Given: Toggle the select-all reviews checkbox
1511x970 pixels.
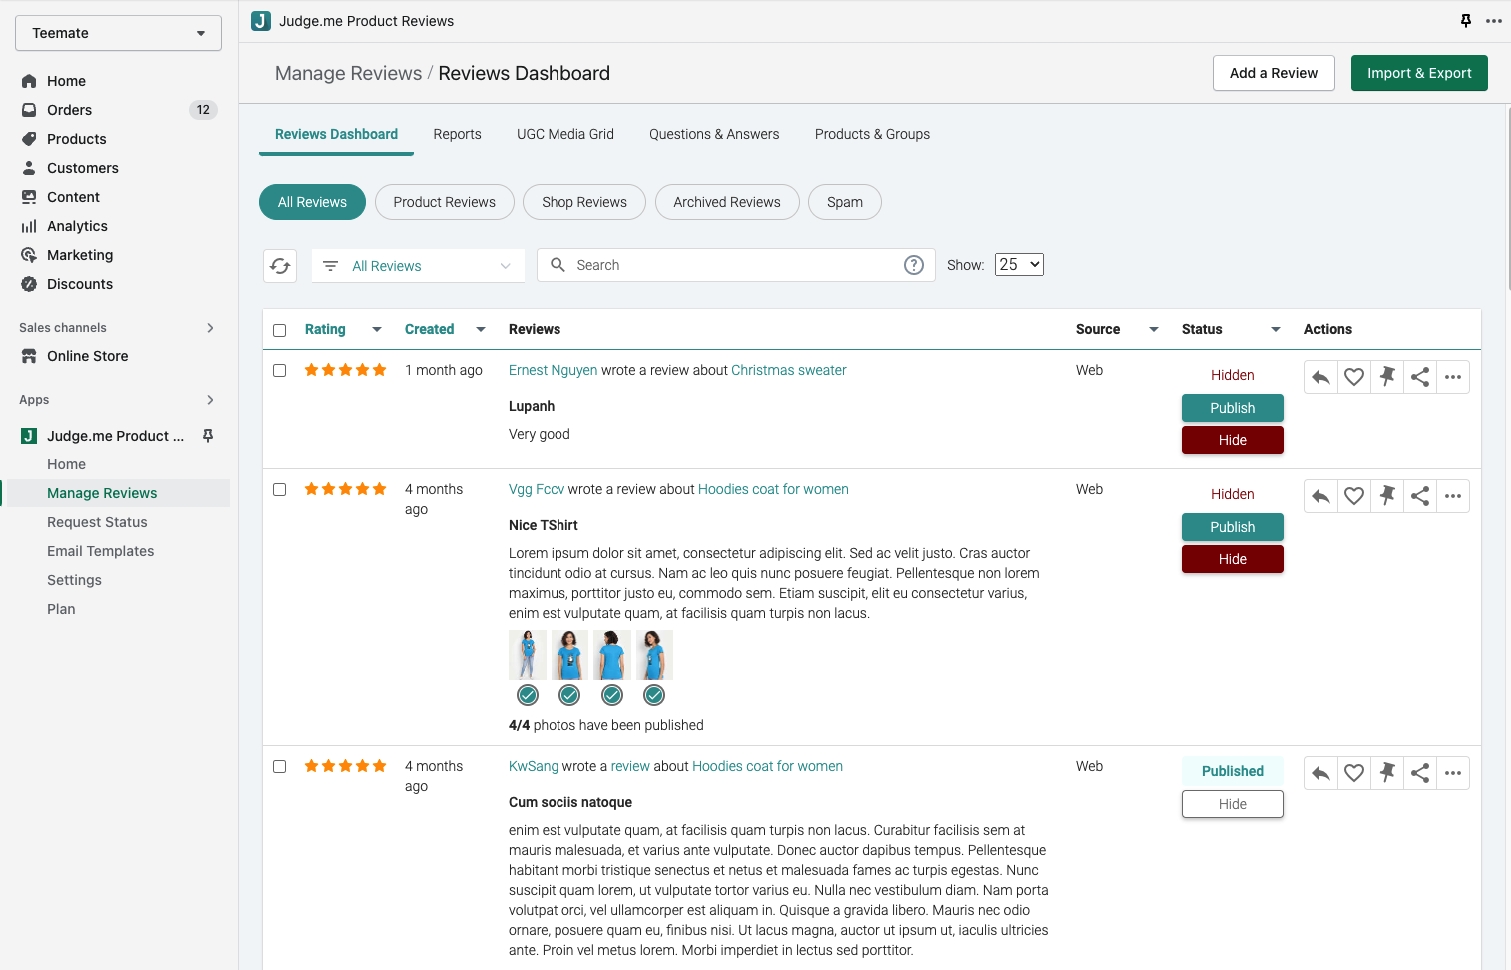Looking at the screenshot, I should [x=280, y=330].
